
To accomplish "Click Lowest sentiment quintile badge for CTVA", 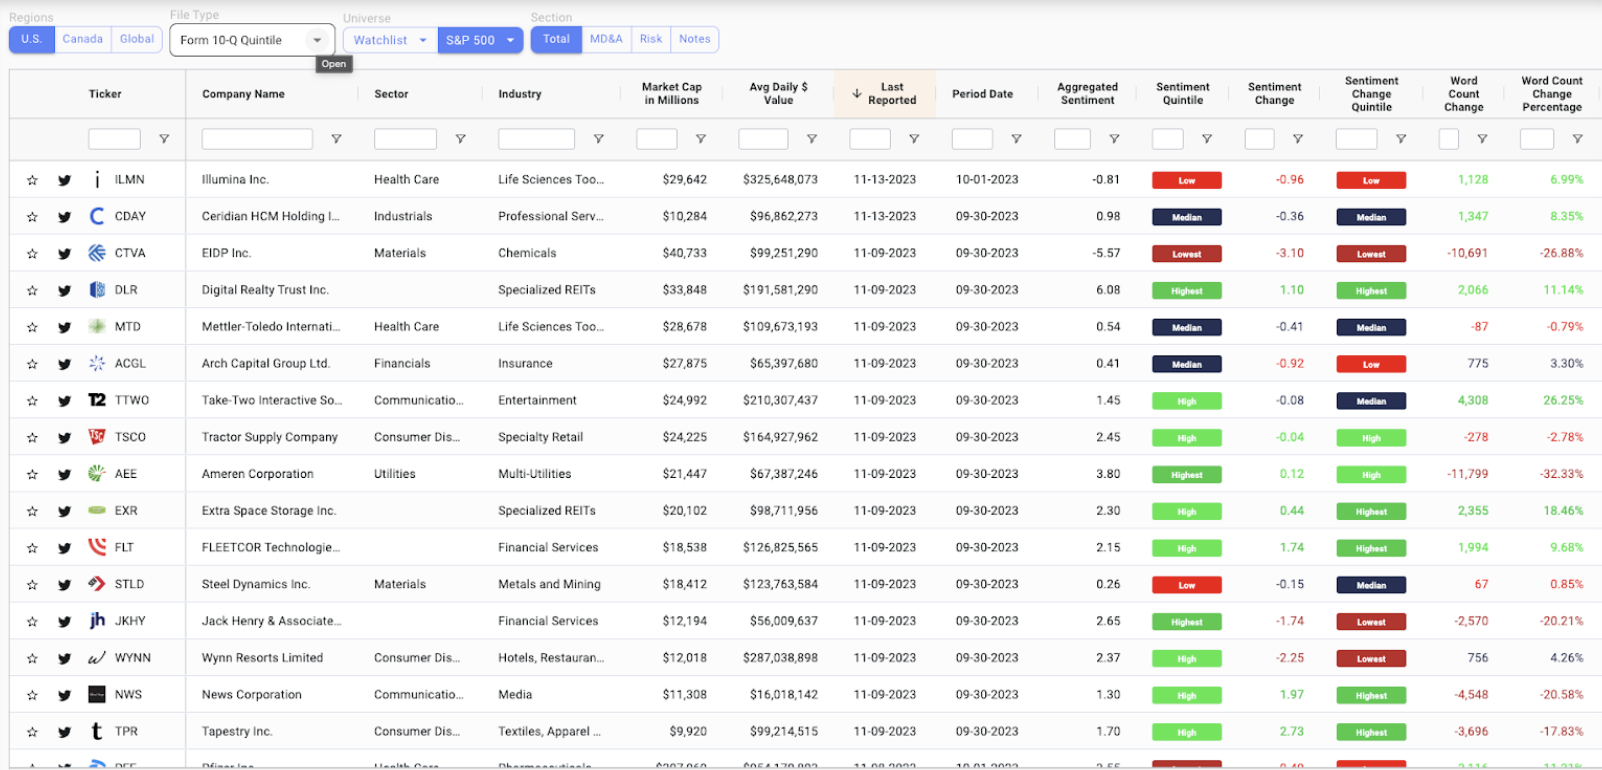I will (x=1186, y=254).
